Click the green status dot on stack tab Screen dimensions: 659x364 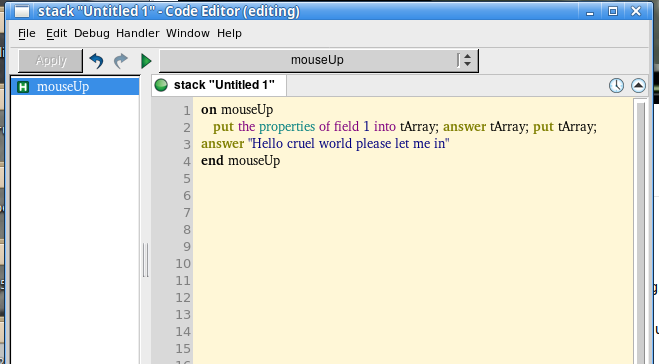pos(161,85)
